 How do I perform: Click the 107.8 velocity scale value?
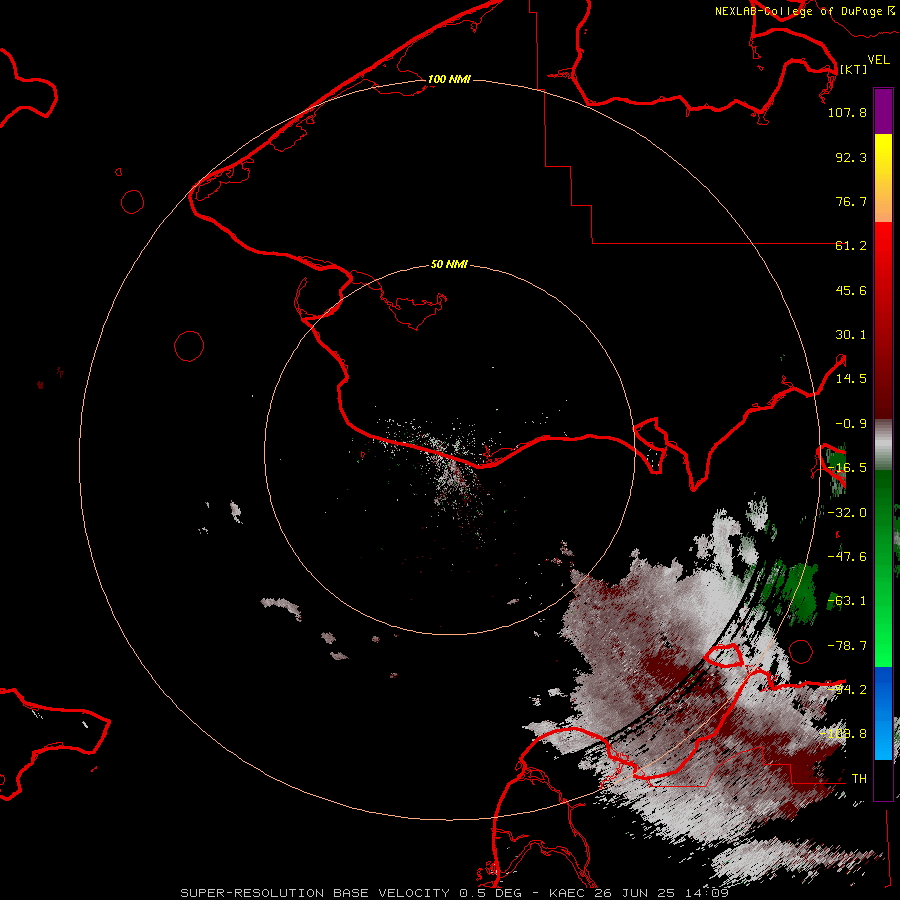coord(847,112)
